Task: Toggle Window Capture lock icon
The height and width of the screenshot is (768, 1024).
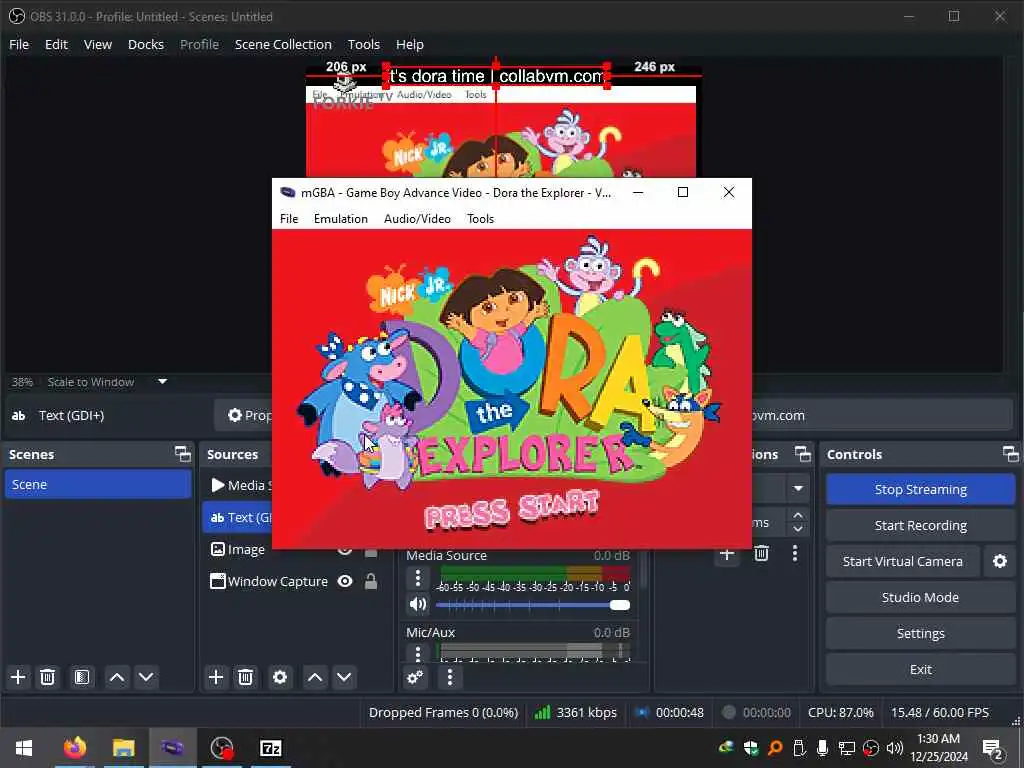Action: [371, 581]
